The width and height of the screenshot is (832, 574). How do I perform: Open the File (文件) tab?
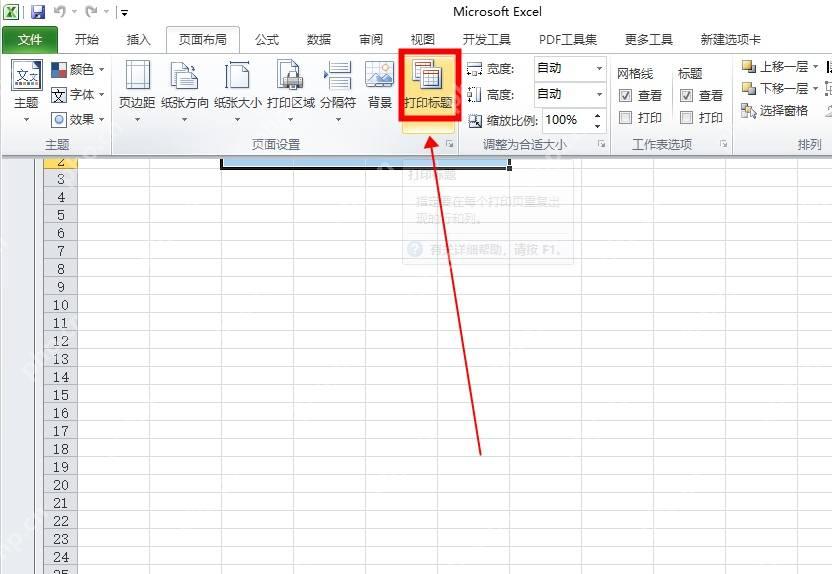tap(30, 40)
